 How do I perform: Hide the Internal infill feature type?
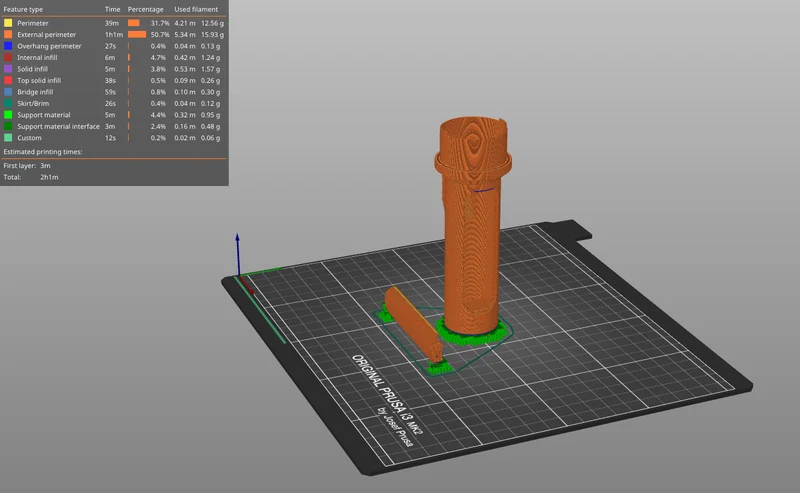click(x=113, y=58)
